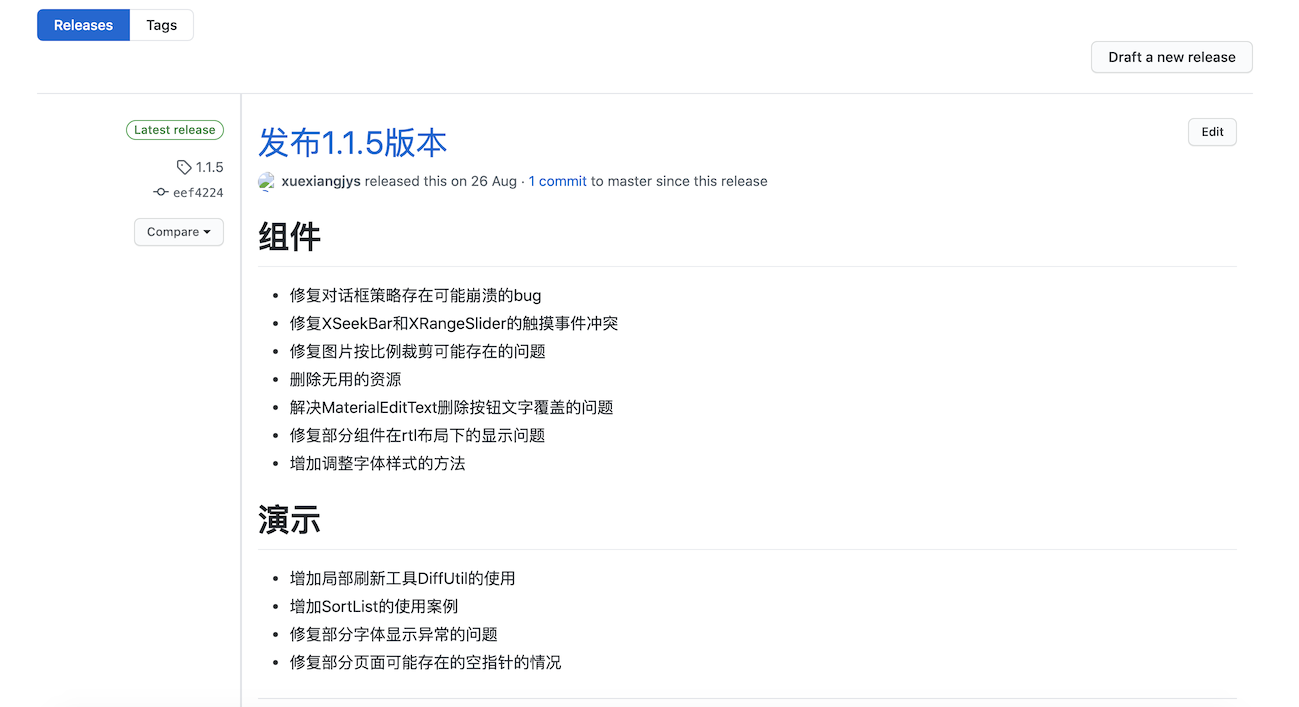Click the MaterialEditText bullet item
This screenshot has height=707, width=1299.
451,407
